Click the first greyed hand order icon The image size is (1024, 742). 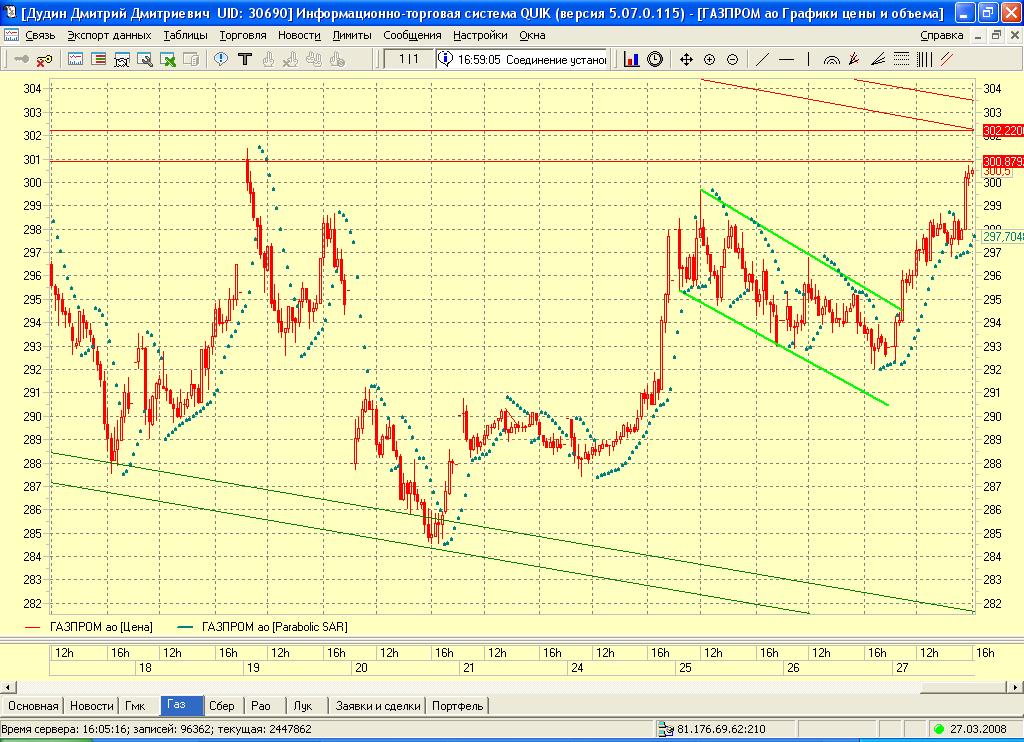268,59
